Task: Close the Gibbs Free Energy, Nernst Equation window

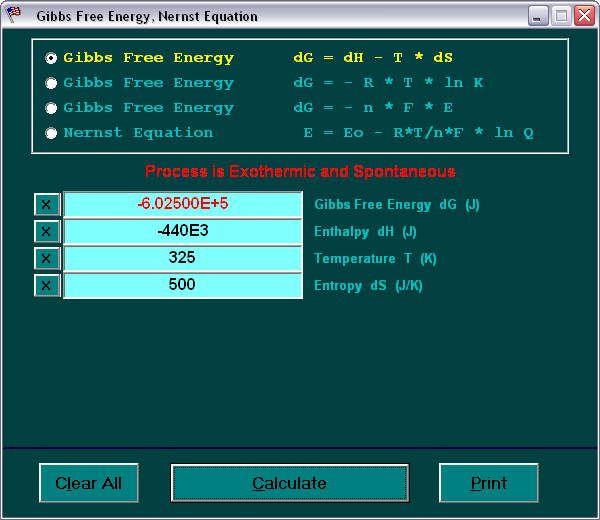Action: 584,16
